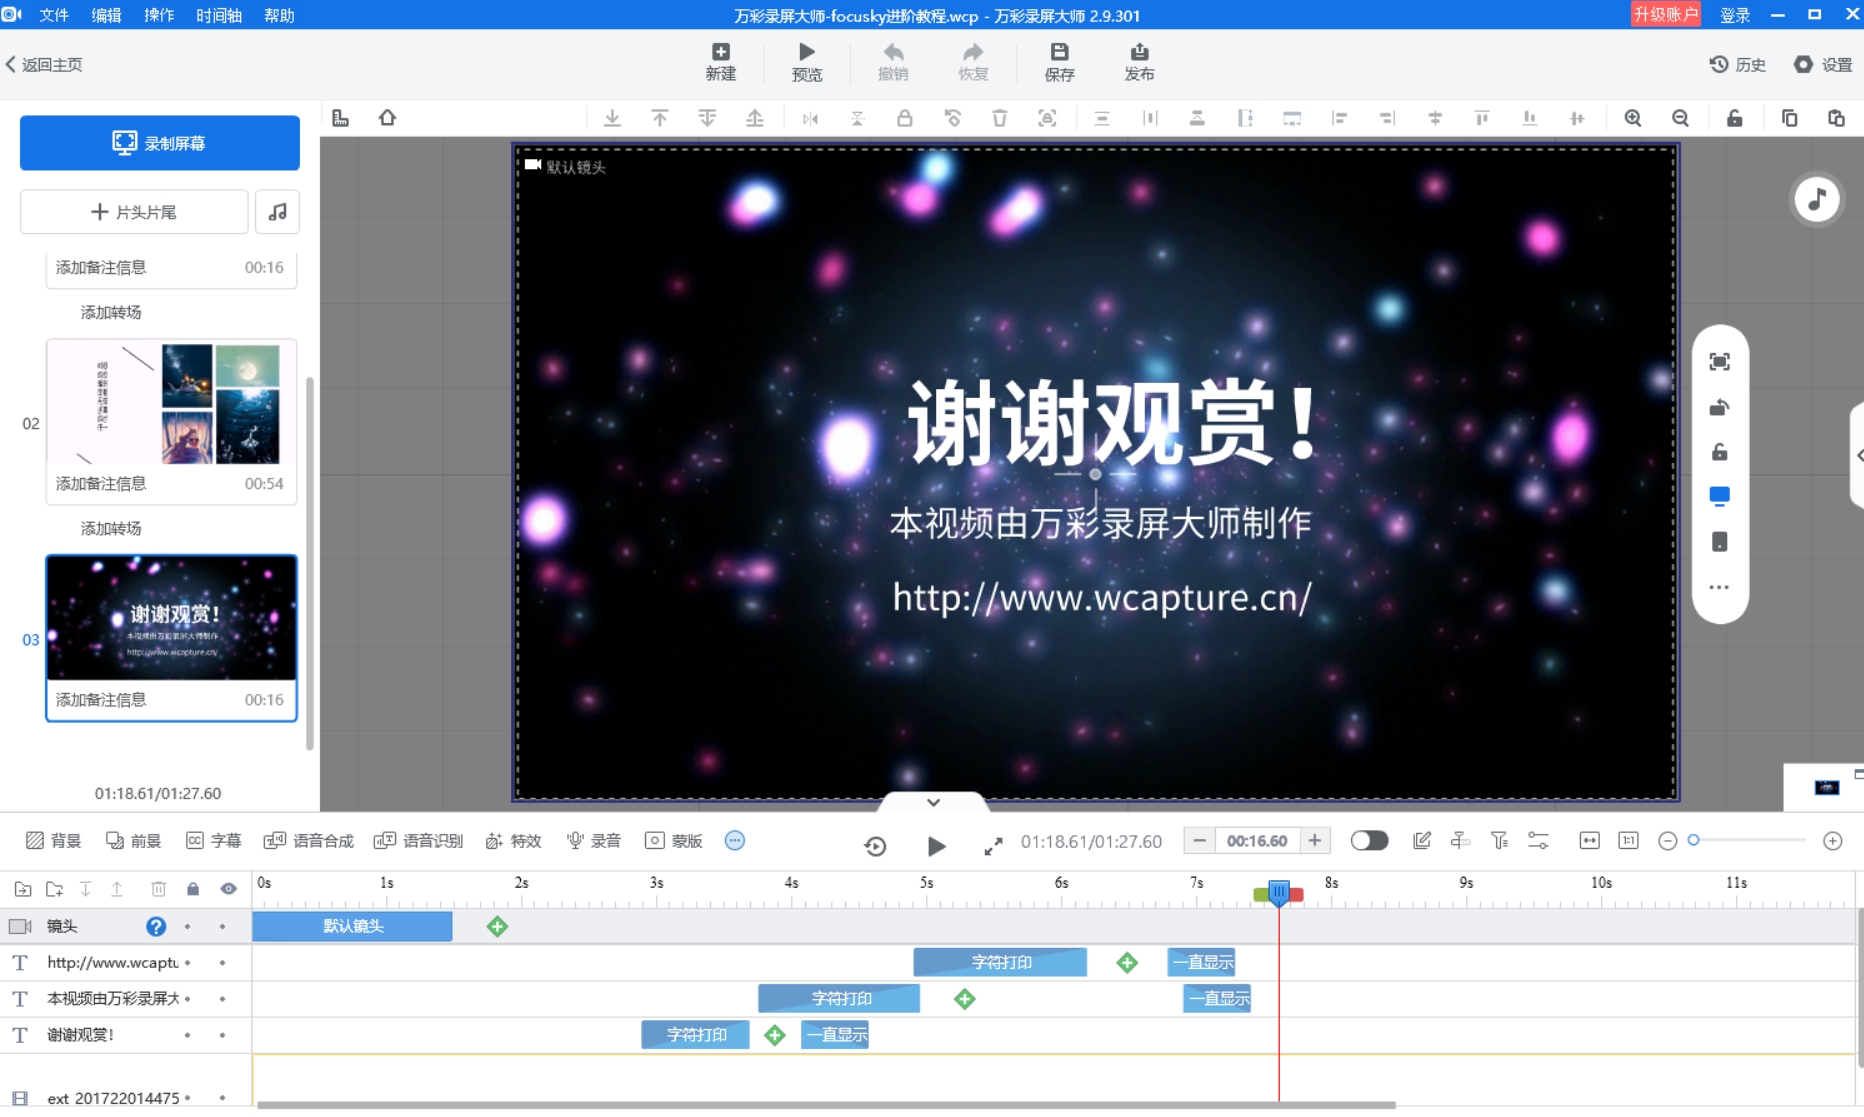Collapse timeline with the chevron below canvas
The width and height of the screenshot is (1864, 1117).
[x=933, y=802]
